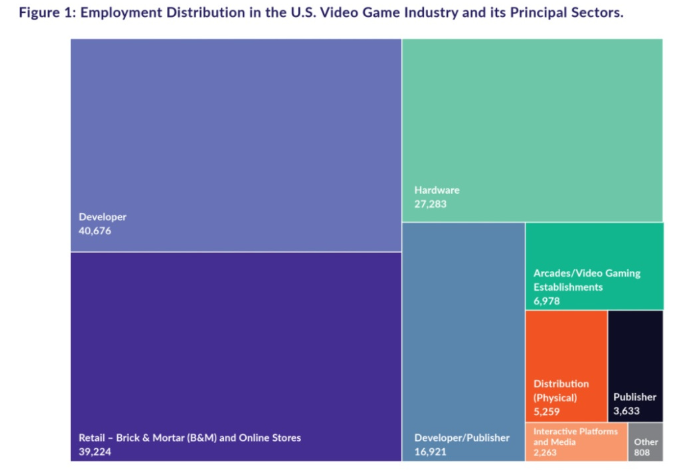The width and height of the screenshot is (679, 471).
Task: Select the gray Other tile
Action: click(645, 442)
